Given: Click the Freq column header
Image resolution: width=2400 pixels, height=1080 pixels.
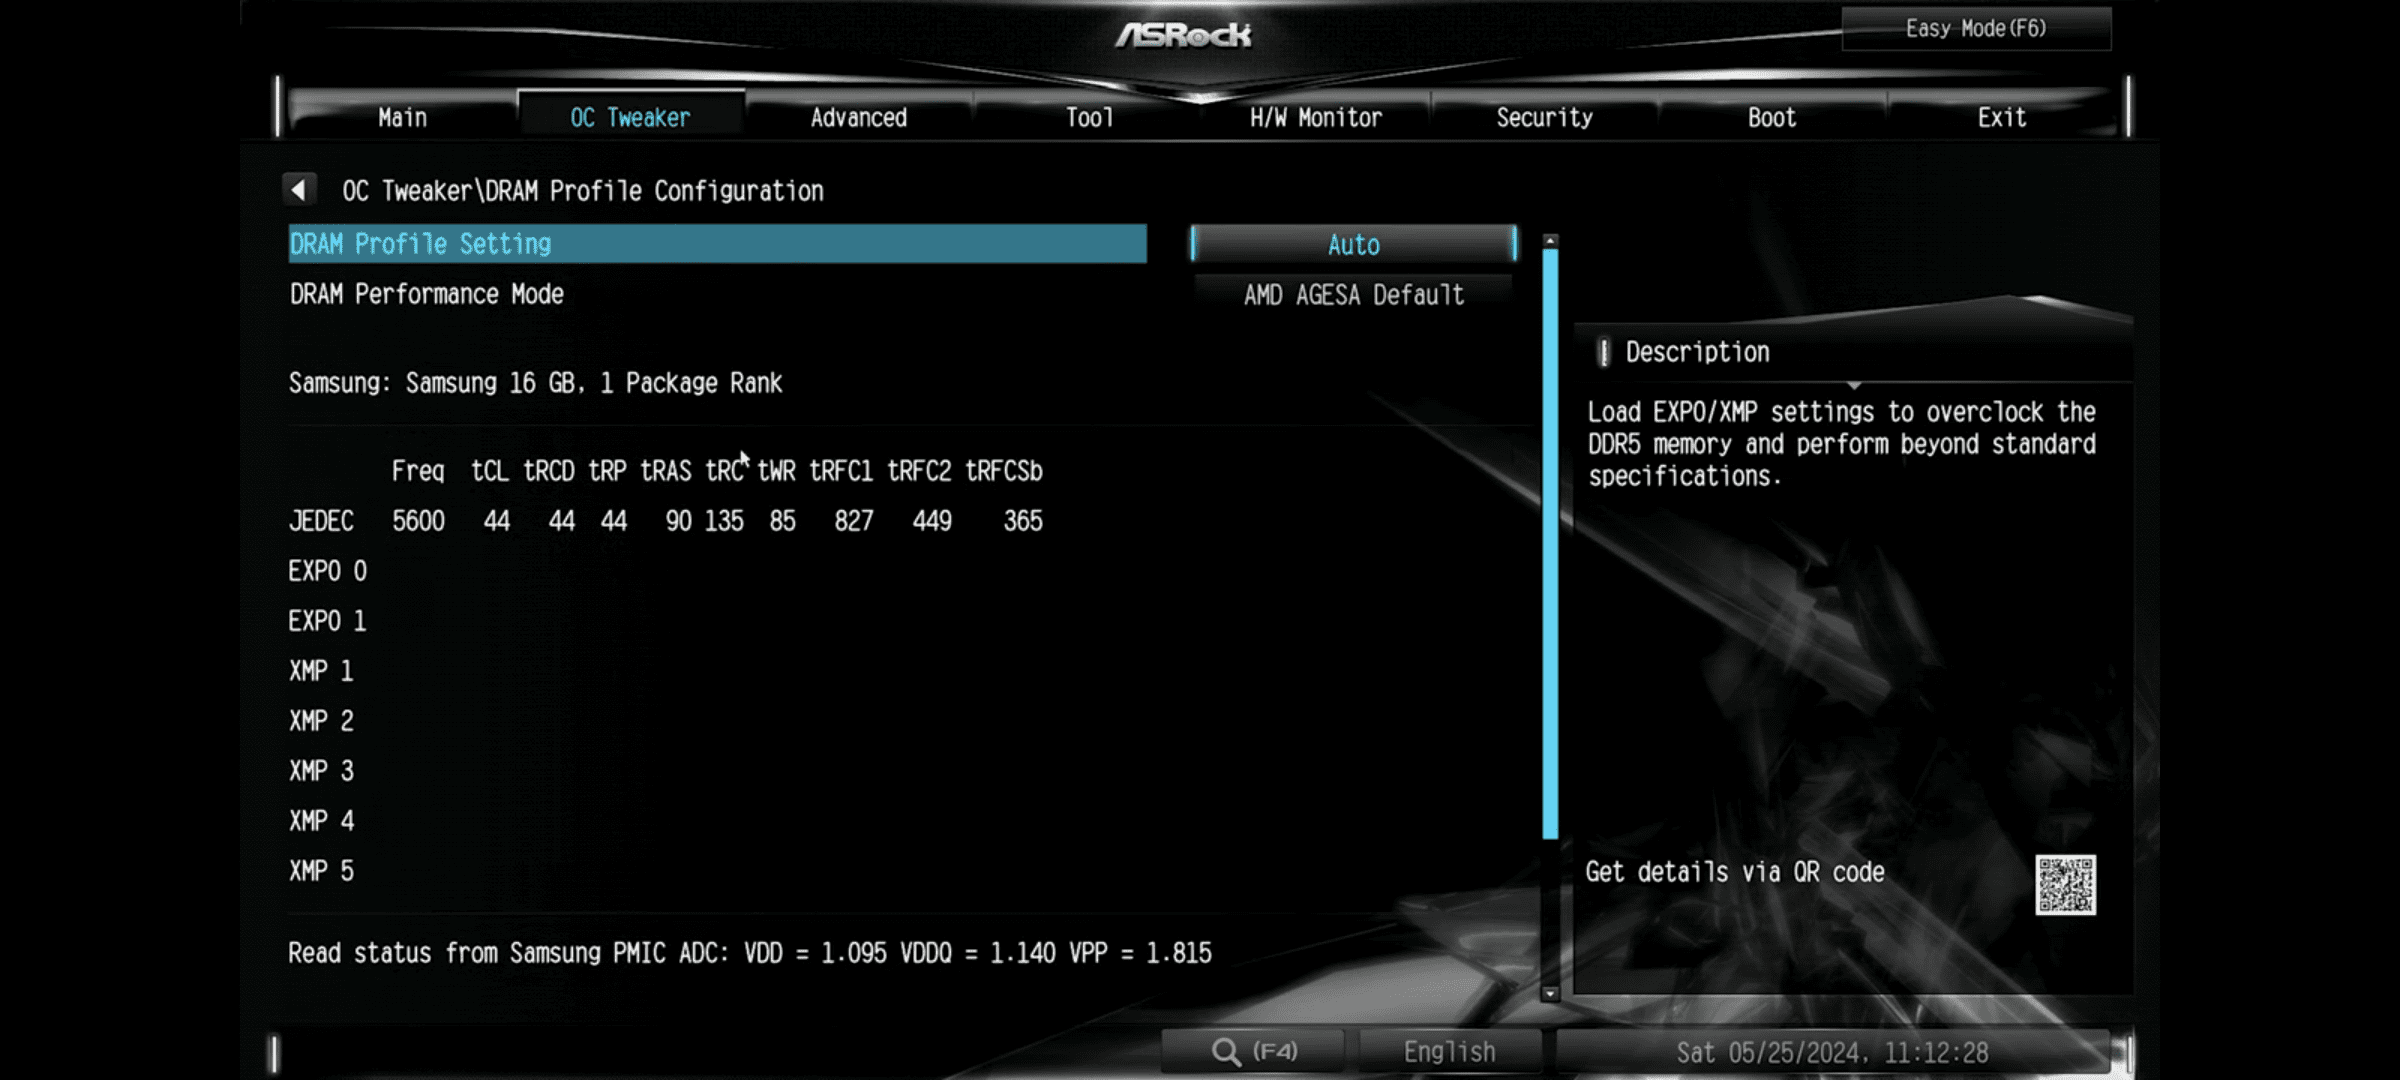Looking at the screenshot, I should point(418,471).
